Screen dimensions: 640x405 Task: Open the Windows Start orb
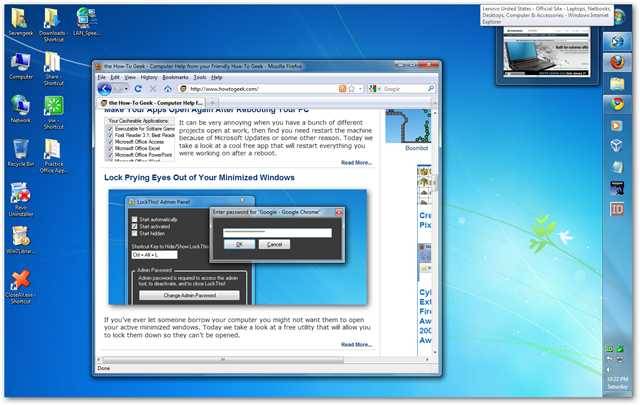[619, 17]
